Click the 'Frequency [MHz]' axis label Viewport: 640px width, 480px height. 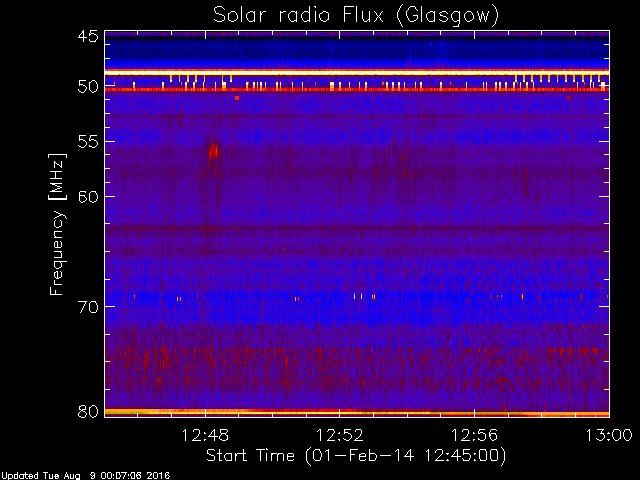58,224
